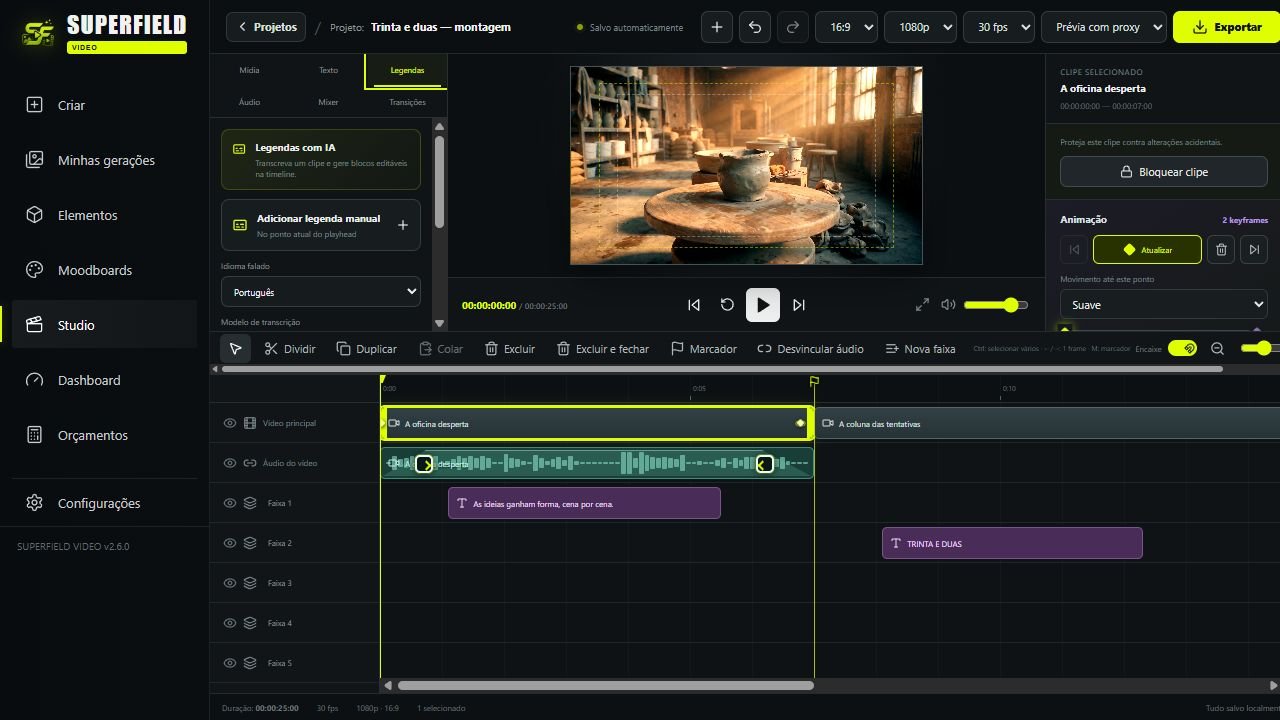The width and height of the screenshot is (1280, 720).
Task: Click the plus button in the top bar
Action: point(717,27)
